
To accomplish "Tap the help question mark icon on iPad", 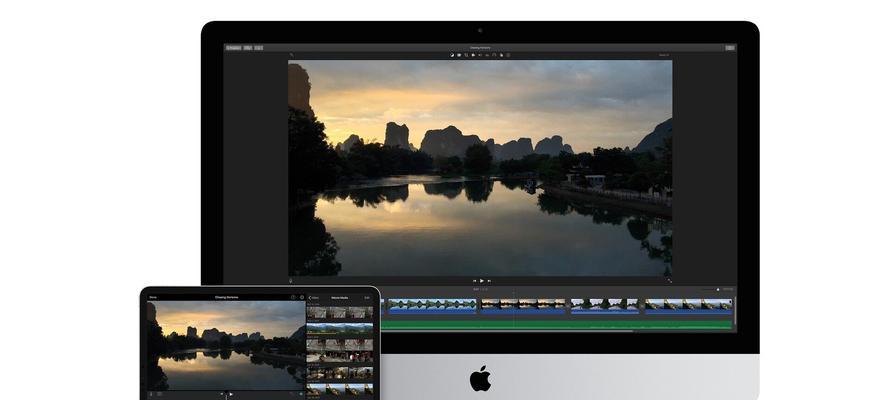I will coord(293,297).
